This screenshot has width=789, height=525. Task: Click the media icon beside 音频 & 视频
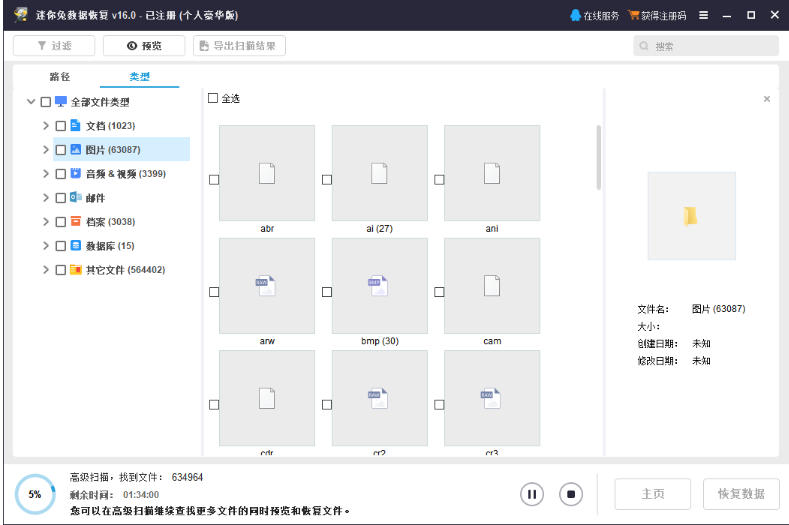point(75,173)
